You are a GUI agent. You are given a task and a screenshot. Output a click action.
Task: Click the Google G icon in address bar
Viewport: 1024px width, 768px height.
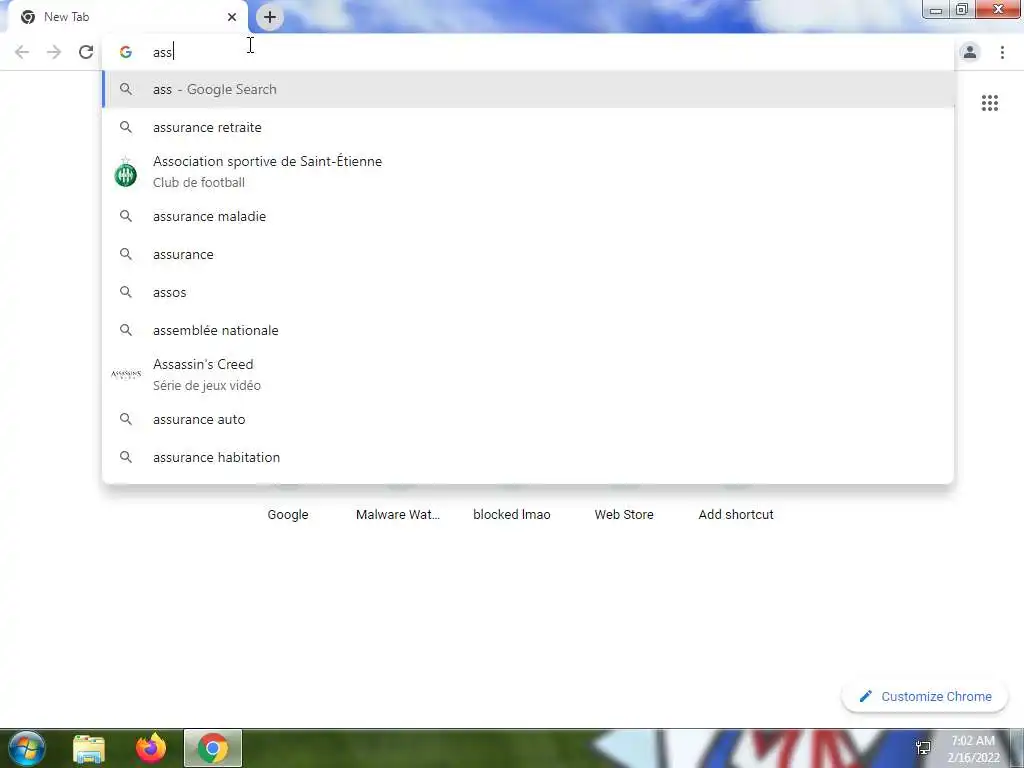click(126, 52)
